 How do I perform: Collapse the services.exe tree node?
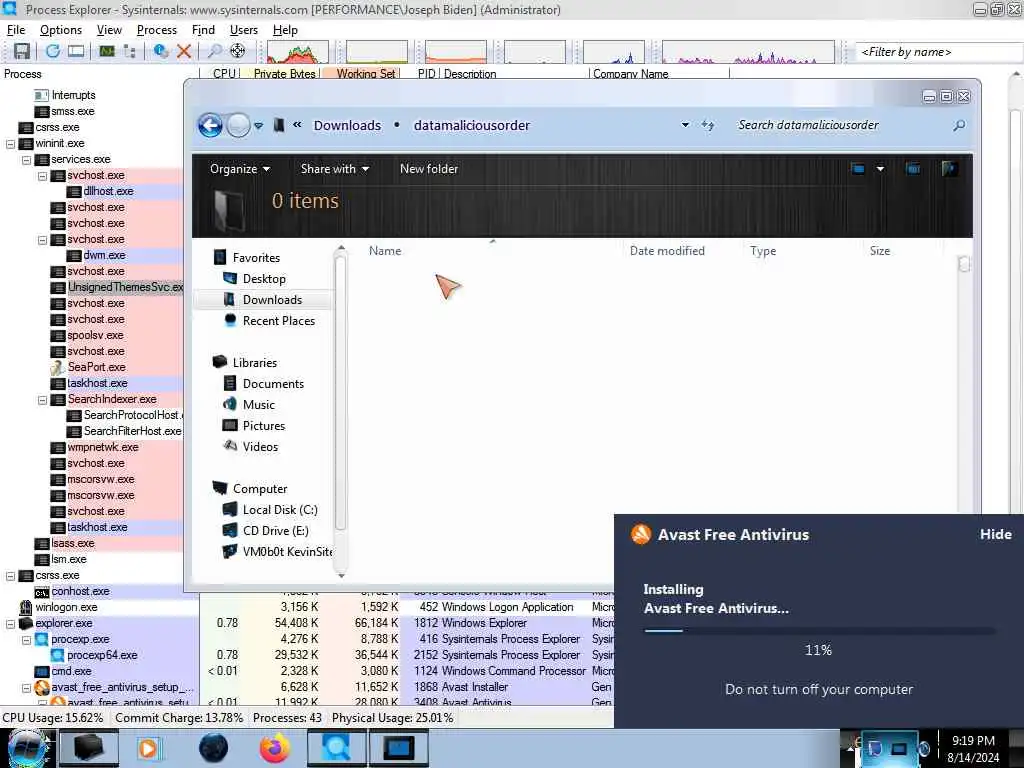[x=26, y=159]
